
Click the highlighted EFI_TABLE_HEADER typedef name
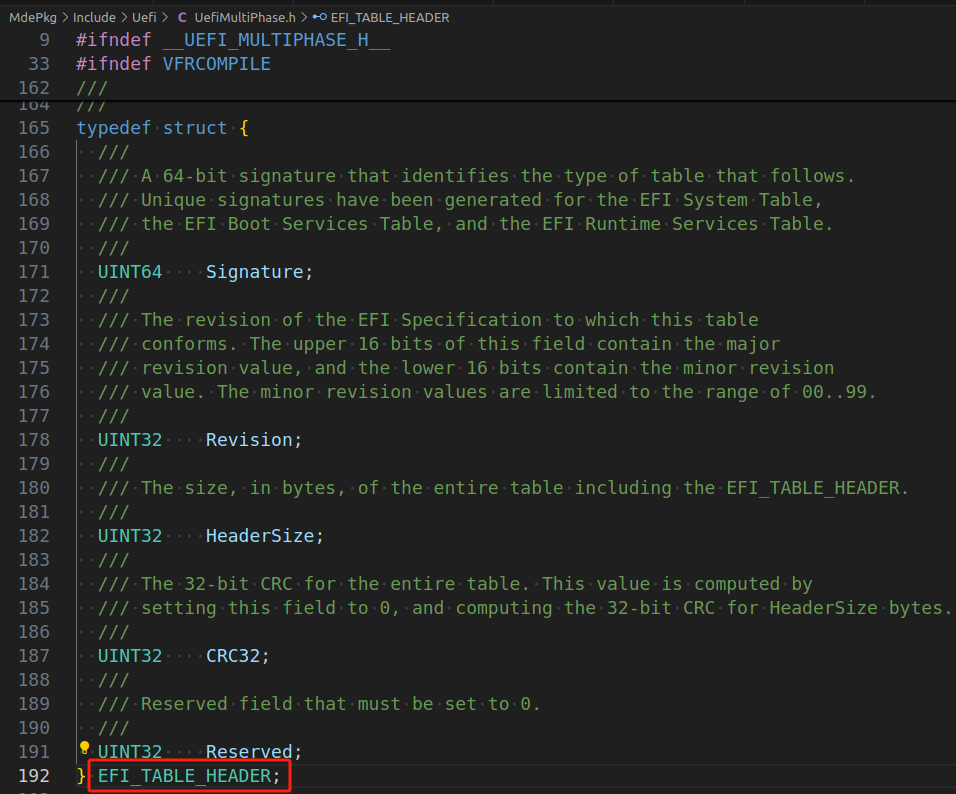[x=185, y=775]
